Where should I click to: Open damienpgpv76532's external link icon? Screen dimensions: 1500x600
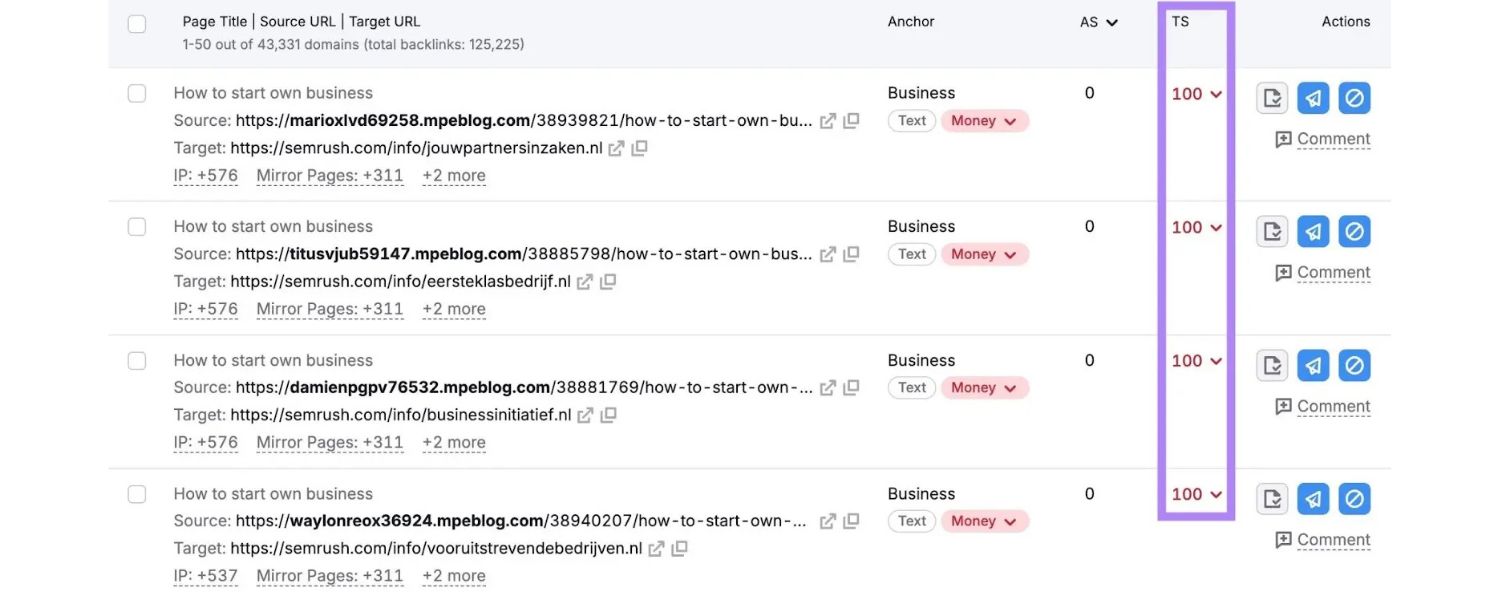pos(827,386)
